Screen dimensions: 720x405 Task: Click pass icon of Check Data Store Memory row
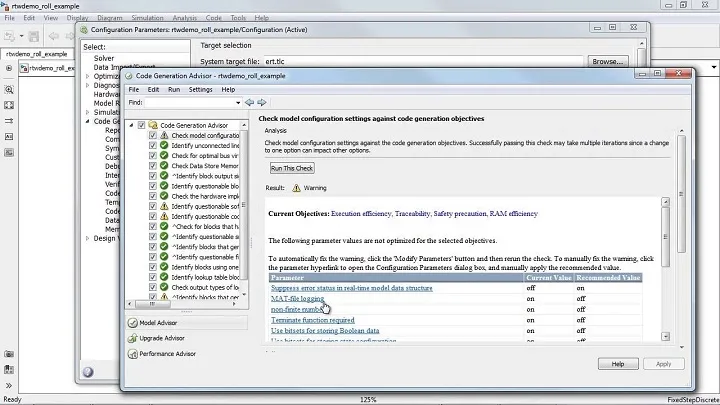[x=164, y=165]
